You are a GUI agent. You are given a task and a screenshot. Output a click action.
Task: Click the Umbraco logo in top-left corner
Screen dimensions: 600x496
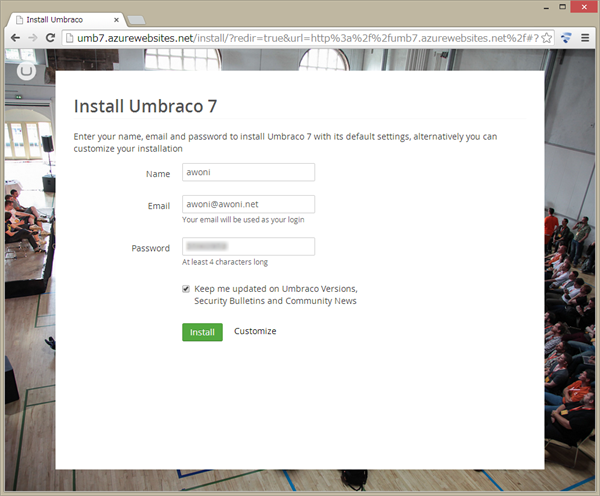[x=25, y=70]
